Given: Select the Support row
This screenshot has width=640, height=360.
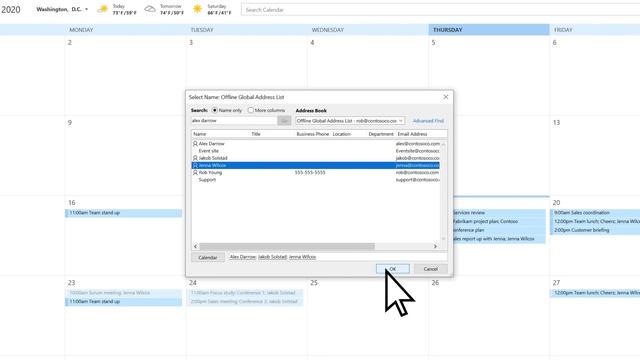Looking at the screenshot, I should coord(316,180).
